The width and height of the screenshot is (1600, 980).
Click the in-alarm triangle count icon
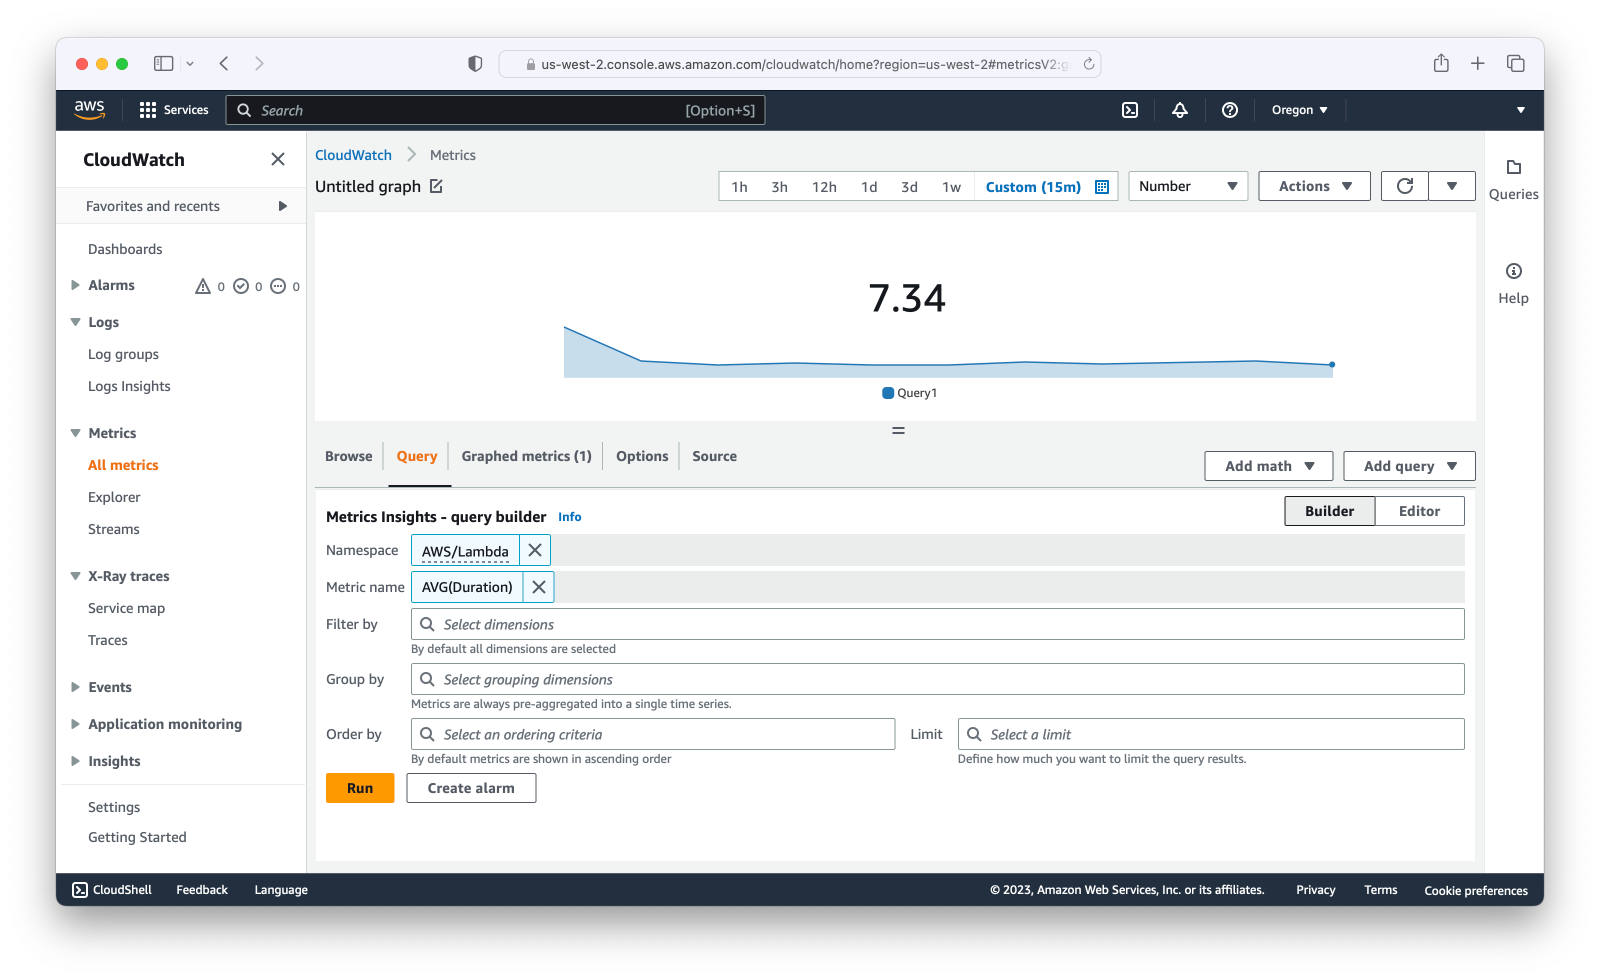pos(203,286)
